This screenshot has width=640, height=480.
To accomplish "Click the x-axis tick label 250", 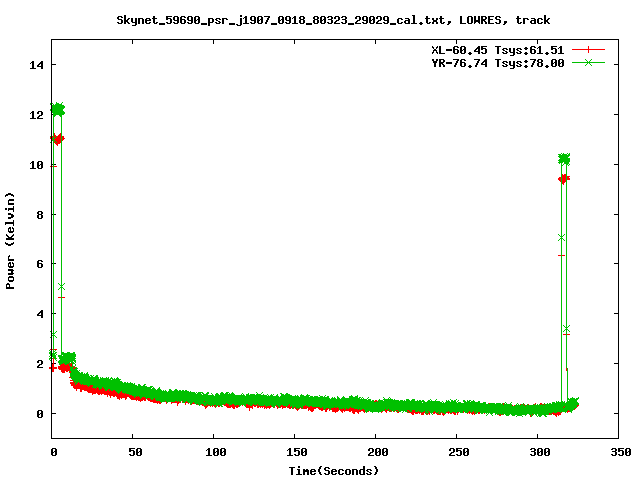I will 458,452.
